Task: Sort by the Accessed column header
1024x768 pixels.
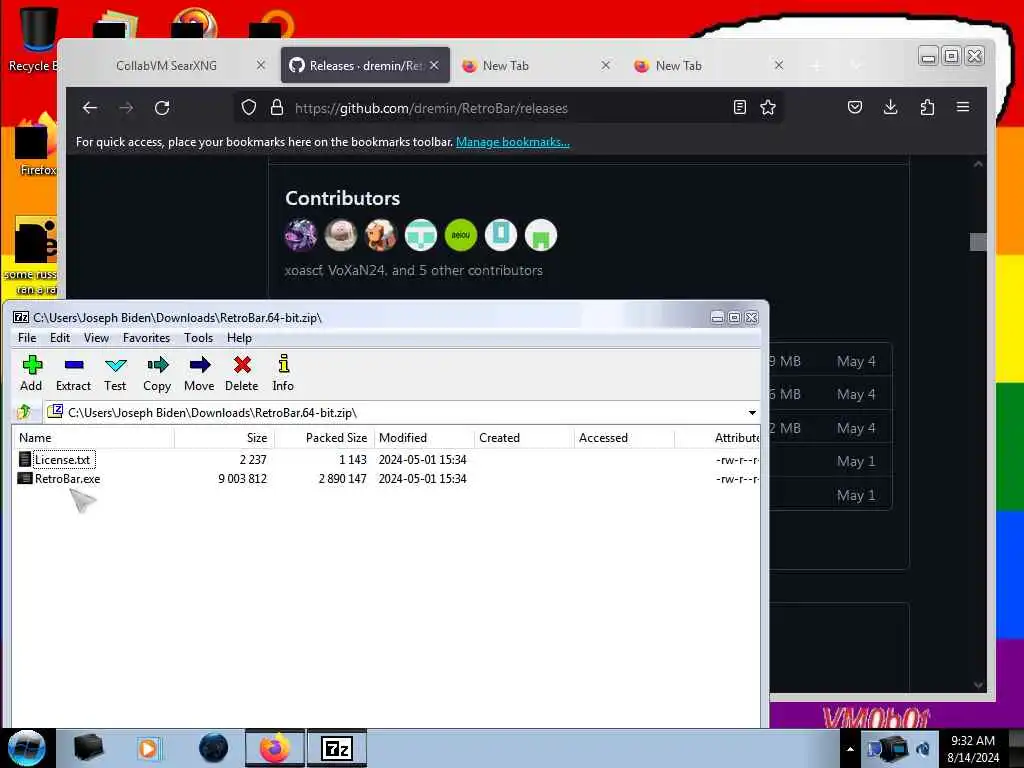Action: point(624,438)
